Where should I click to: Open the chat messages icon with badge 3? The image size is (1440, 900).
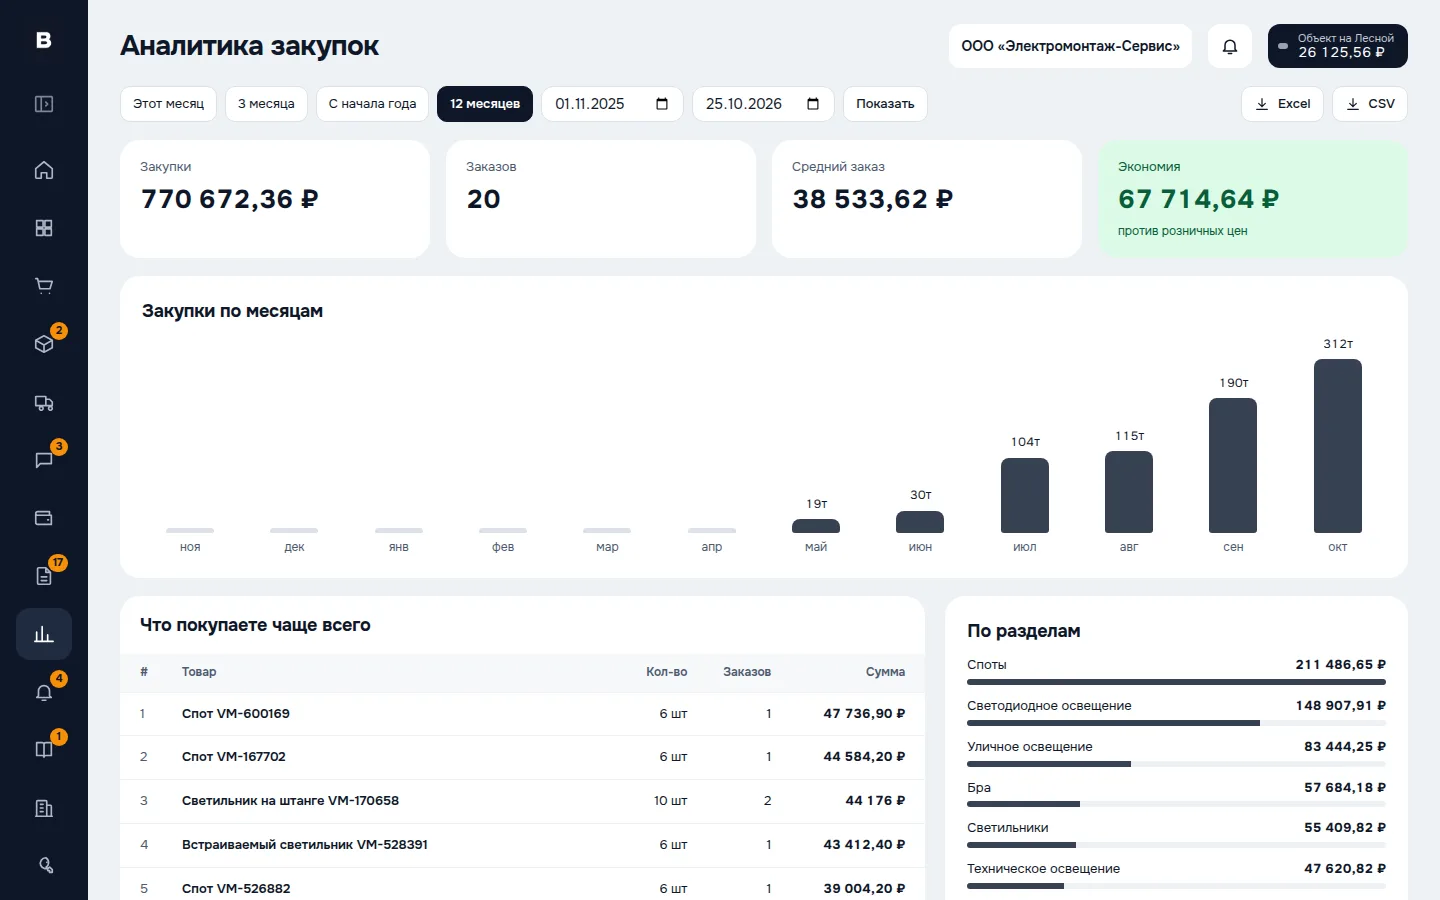point(44,460)
